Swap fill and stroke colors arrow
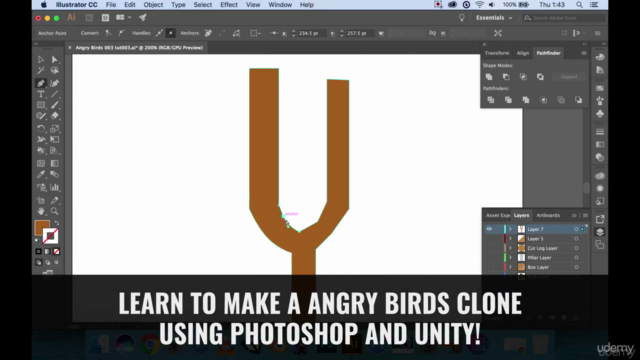This screenshot has height=360, width=640. click(57, 223)
